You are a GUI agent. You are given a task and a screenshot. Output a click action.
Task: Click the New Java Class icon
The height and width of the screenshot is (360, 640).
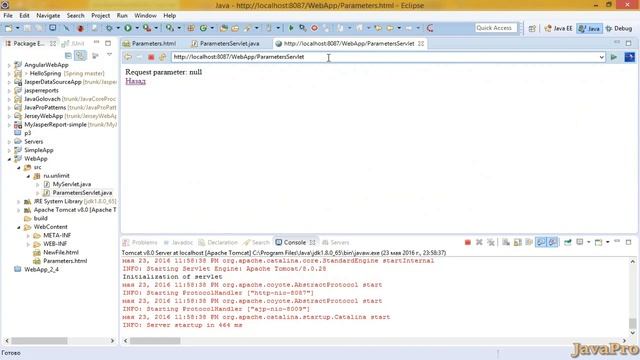[x=203, y=28]
